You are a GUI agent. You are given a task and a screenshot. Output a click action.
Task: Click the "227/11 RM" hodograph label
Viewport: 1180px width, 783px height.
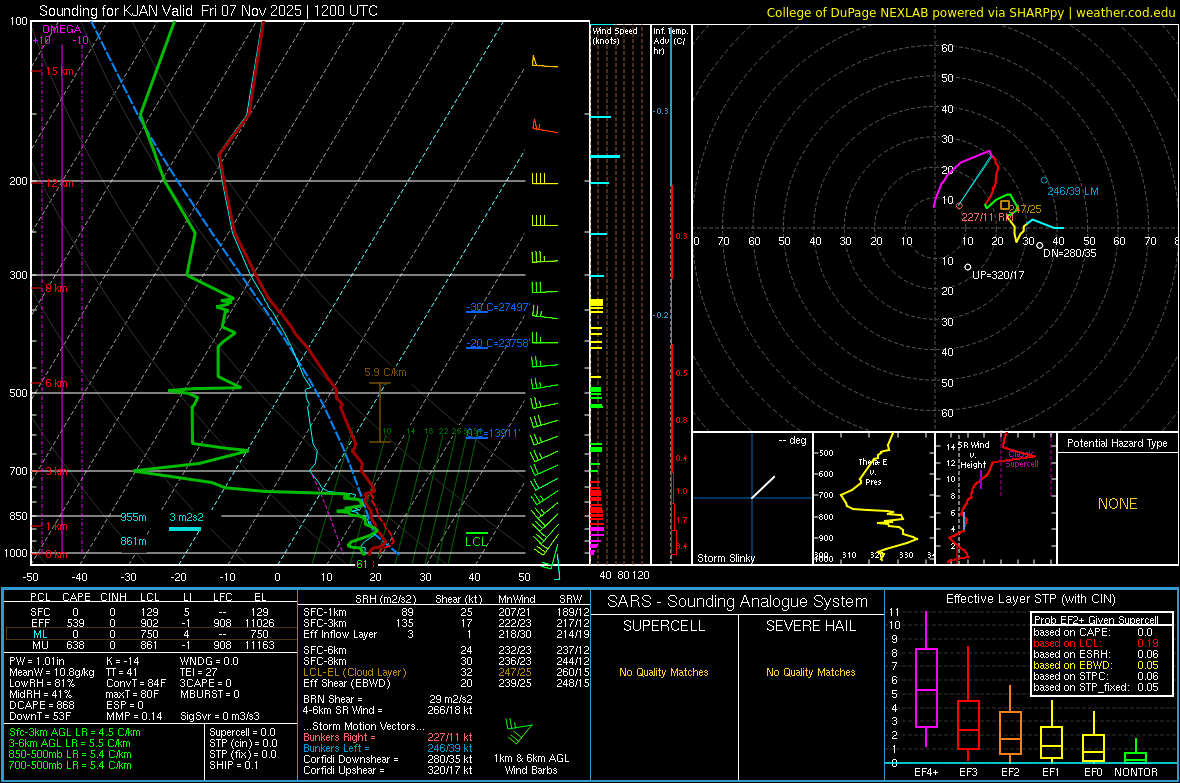click(x=987, y=217)
